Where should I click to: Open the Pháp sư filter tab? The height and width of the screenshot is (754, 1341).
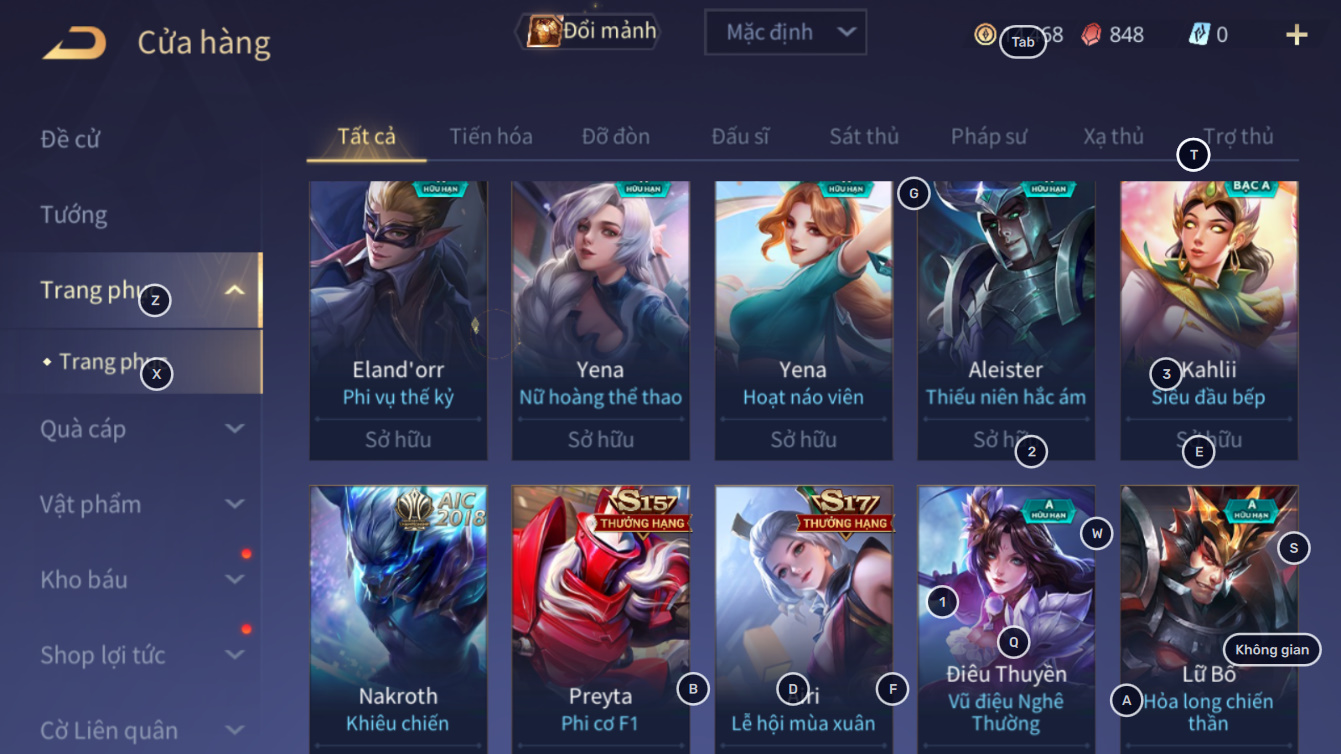989,137
